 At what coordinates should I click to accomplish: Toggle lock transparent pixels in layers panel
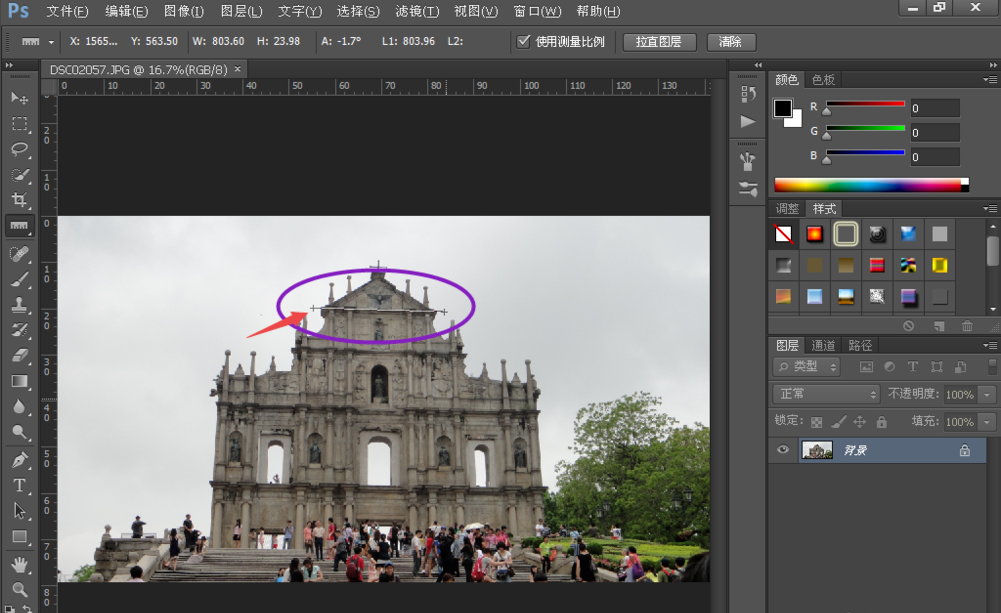[817, 422]
